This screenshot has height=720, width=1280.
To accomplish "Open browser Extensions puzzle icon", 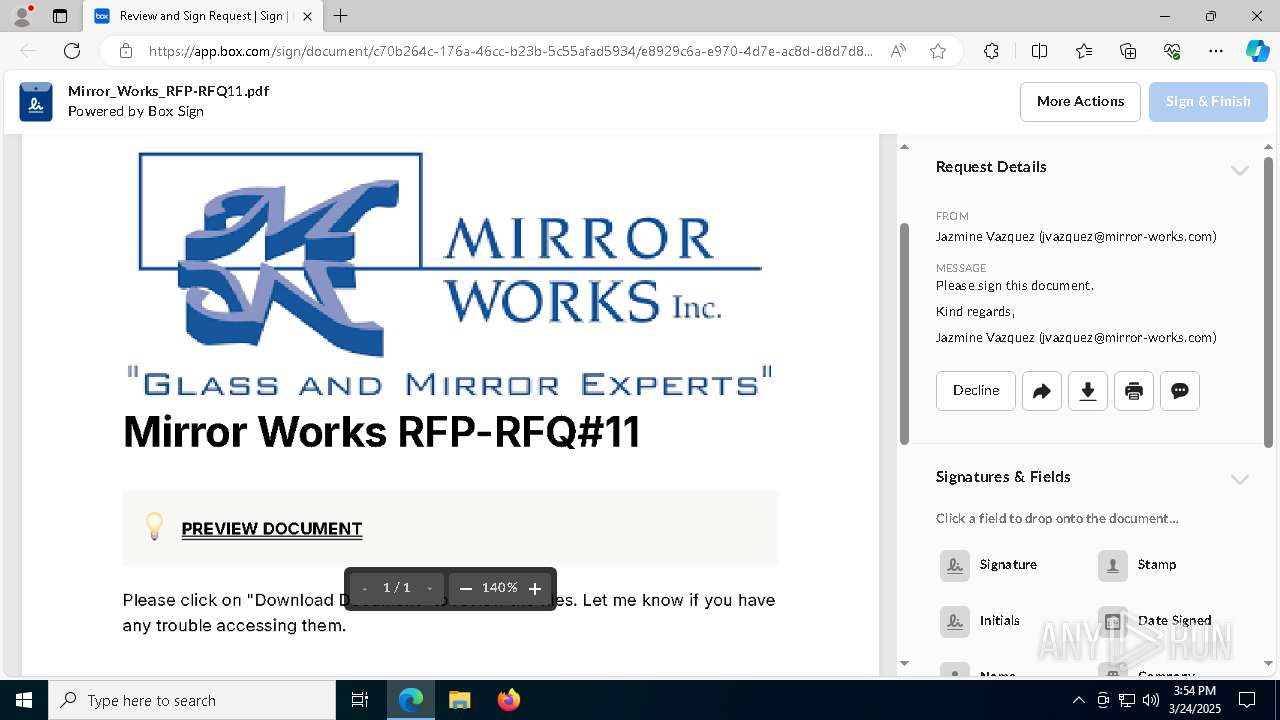I will pos(991,51).
